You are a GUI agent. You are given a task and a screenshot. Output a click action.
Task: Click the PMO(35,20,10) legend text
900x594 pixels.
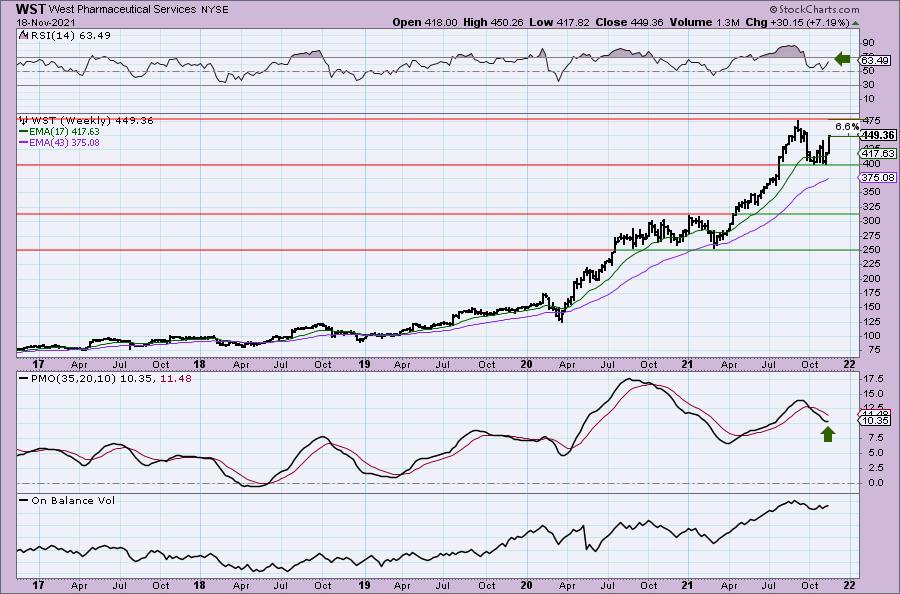tap(75, 379)
